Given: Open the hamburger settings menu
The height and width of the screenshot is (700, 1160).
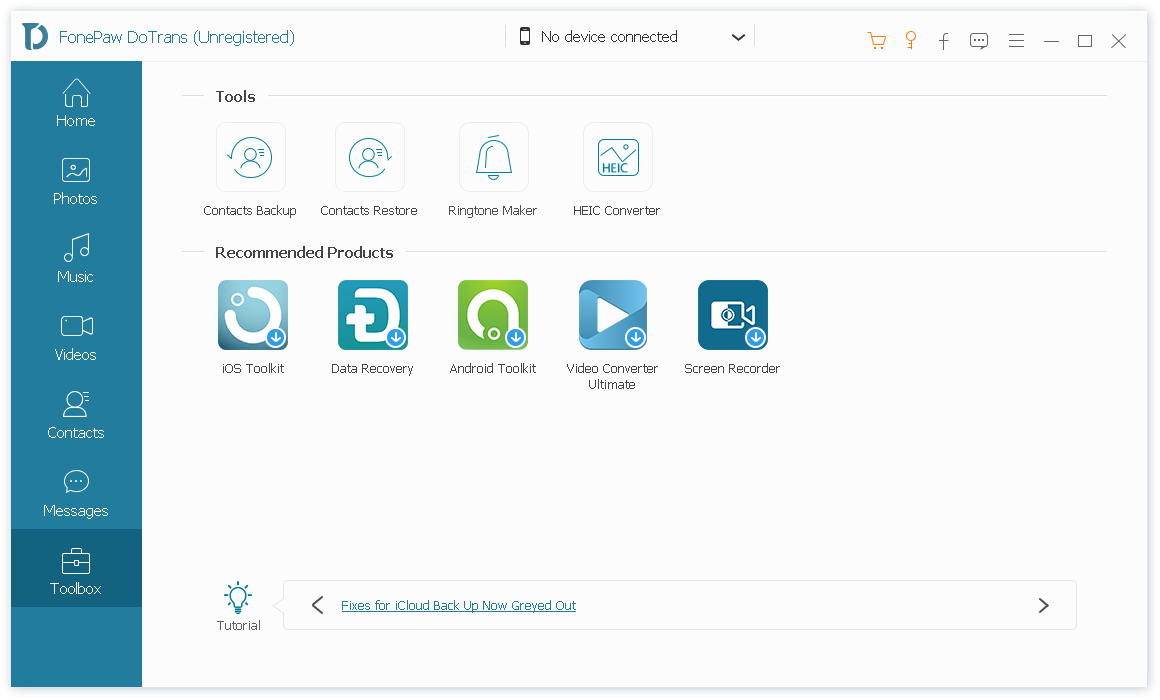Looking at the screenshot, I should tap(1016, 41).
